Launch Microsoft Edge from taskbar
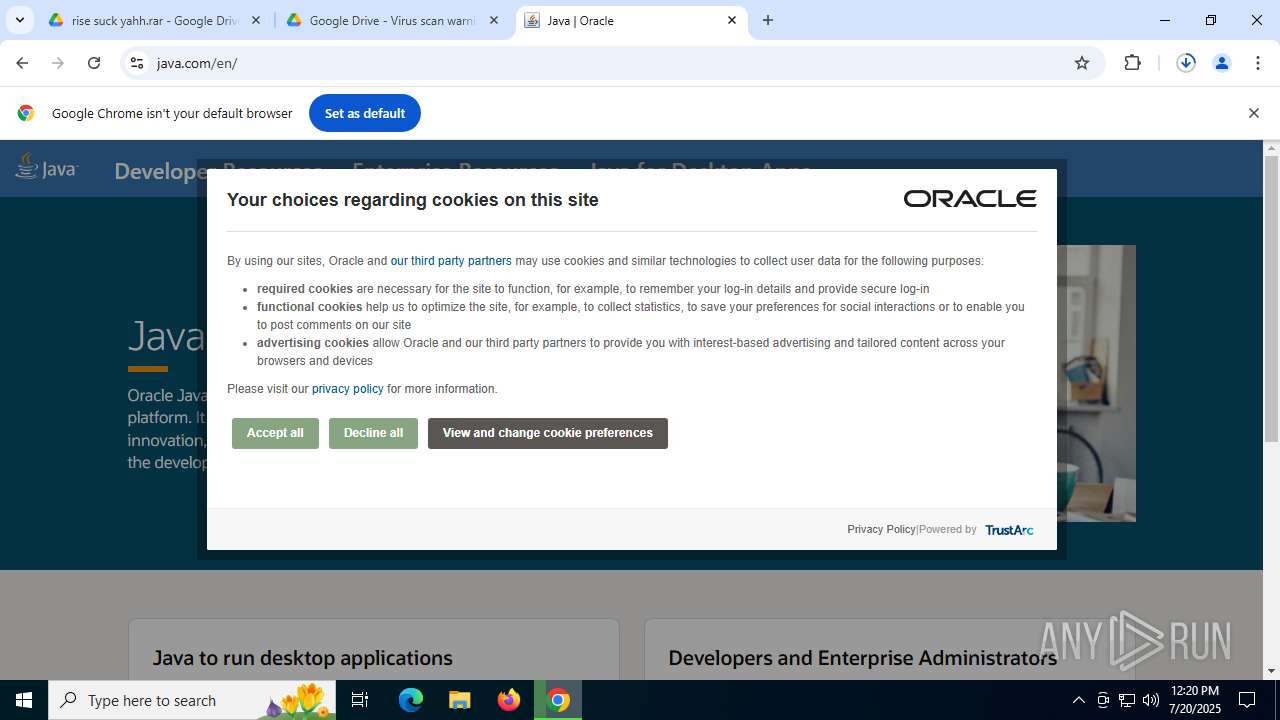The height and width of the screenshot is (720, 1280). [x=411, y=700]
